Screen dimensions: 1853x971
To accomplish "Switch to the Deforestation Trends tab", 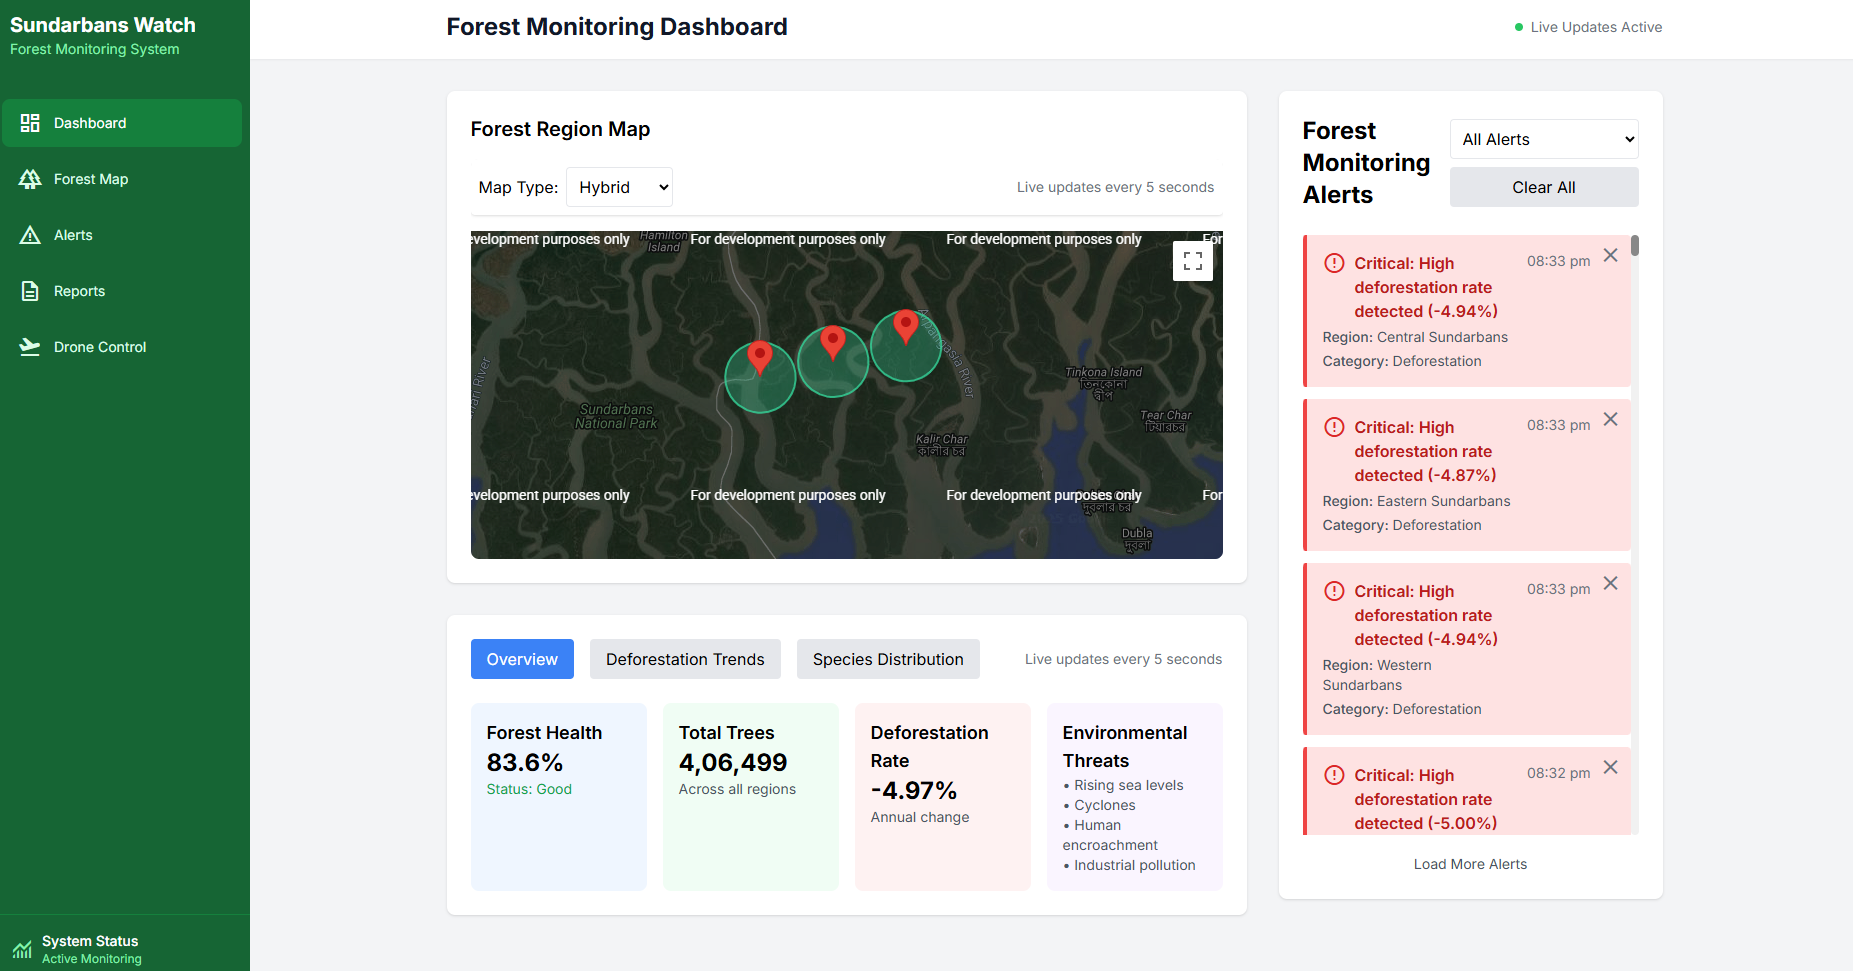I will pos(685,659).
